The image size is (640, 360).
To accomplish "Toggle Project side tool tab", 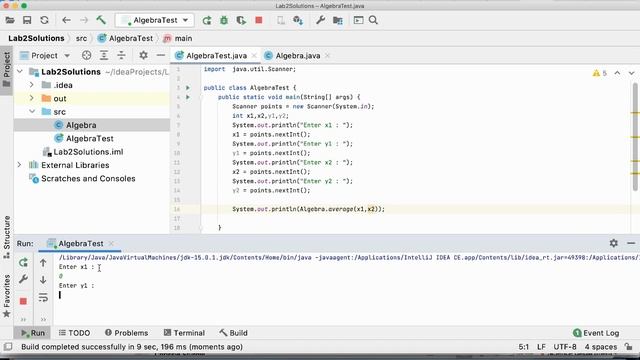I will [x=7, y=69].
